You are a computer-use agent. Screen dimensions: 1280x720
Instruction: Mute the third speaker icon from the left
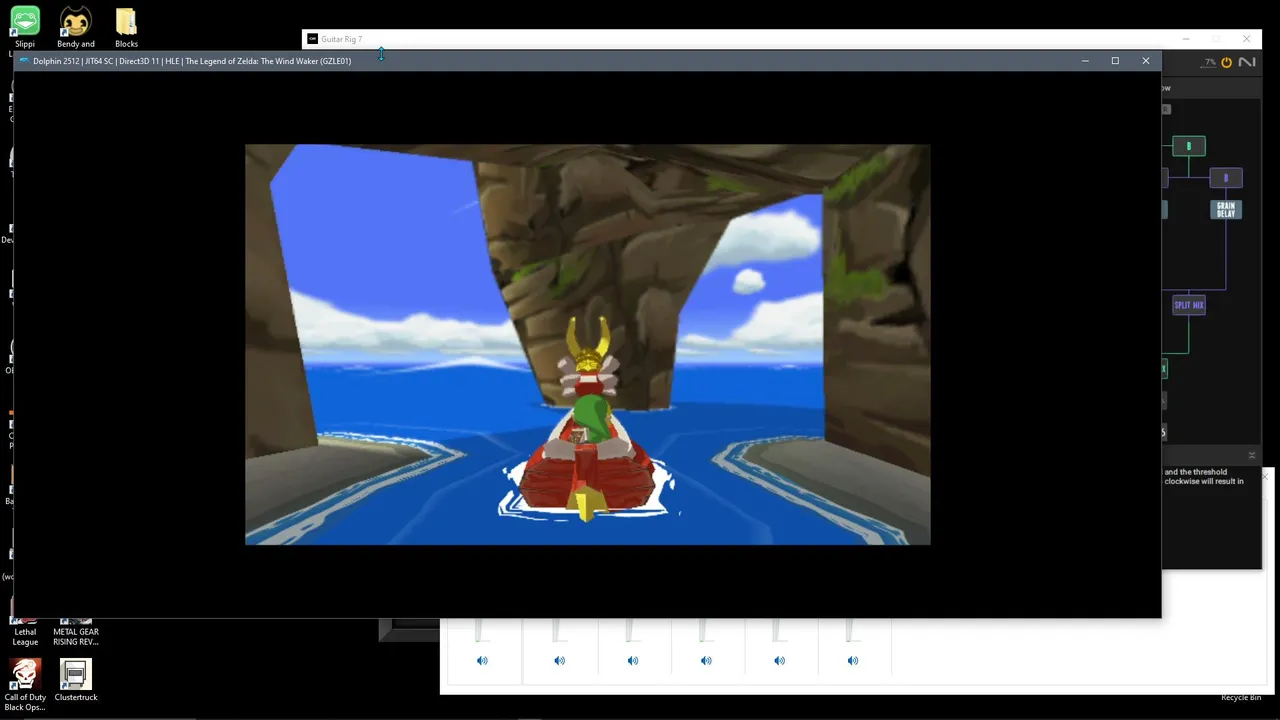633,660
